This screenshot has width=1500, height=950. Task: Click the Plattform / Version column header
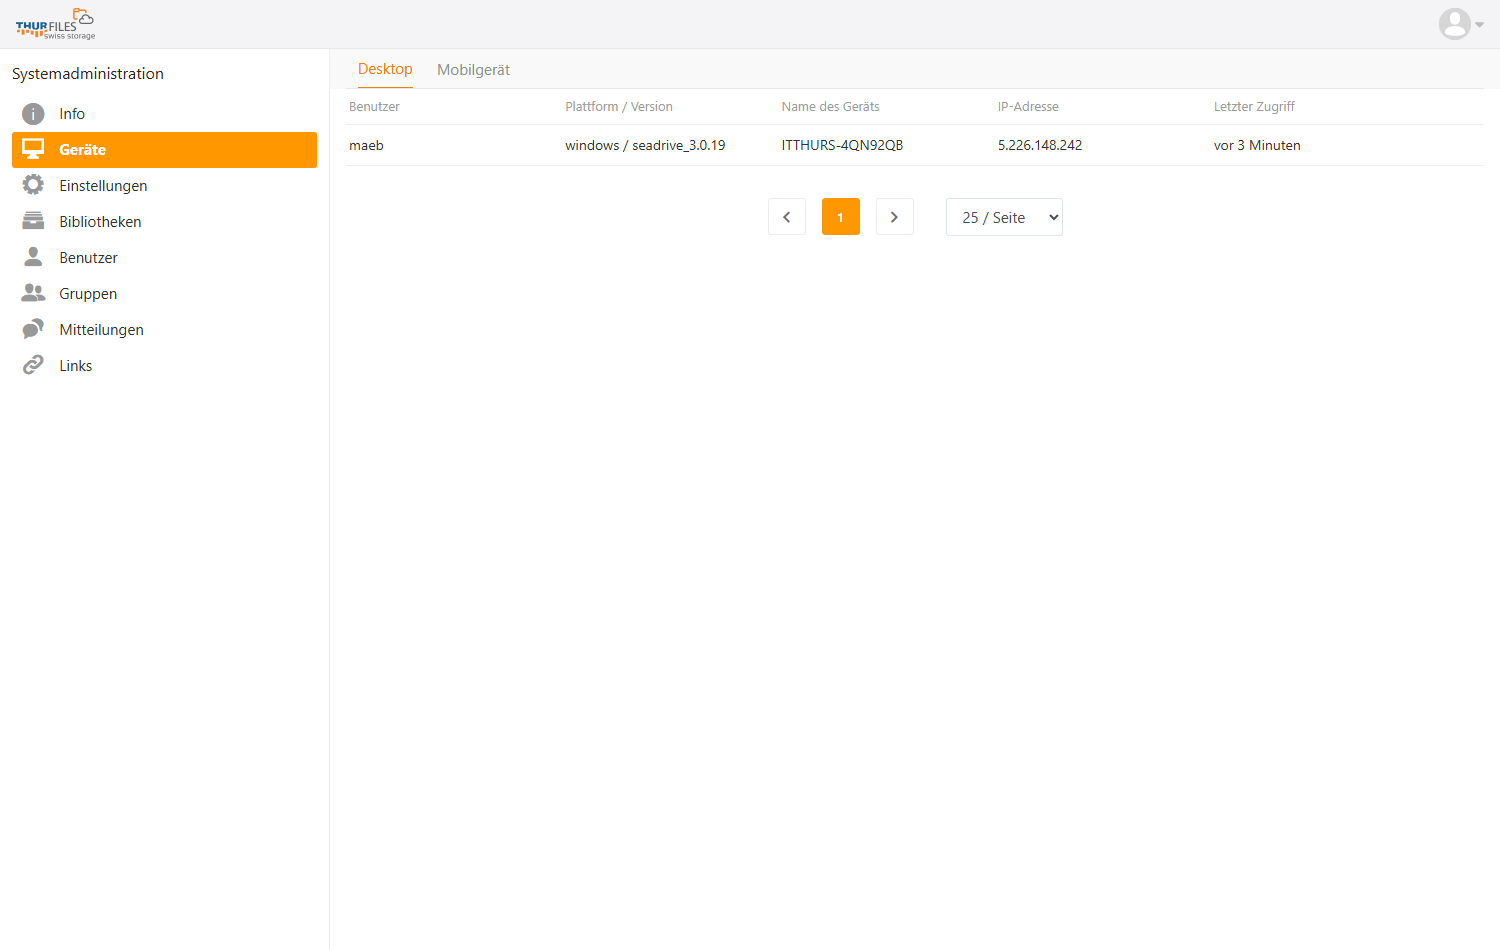(x=619, y=106)
